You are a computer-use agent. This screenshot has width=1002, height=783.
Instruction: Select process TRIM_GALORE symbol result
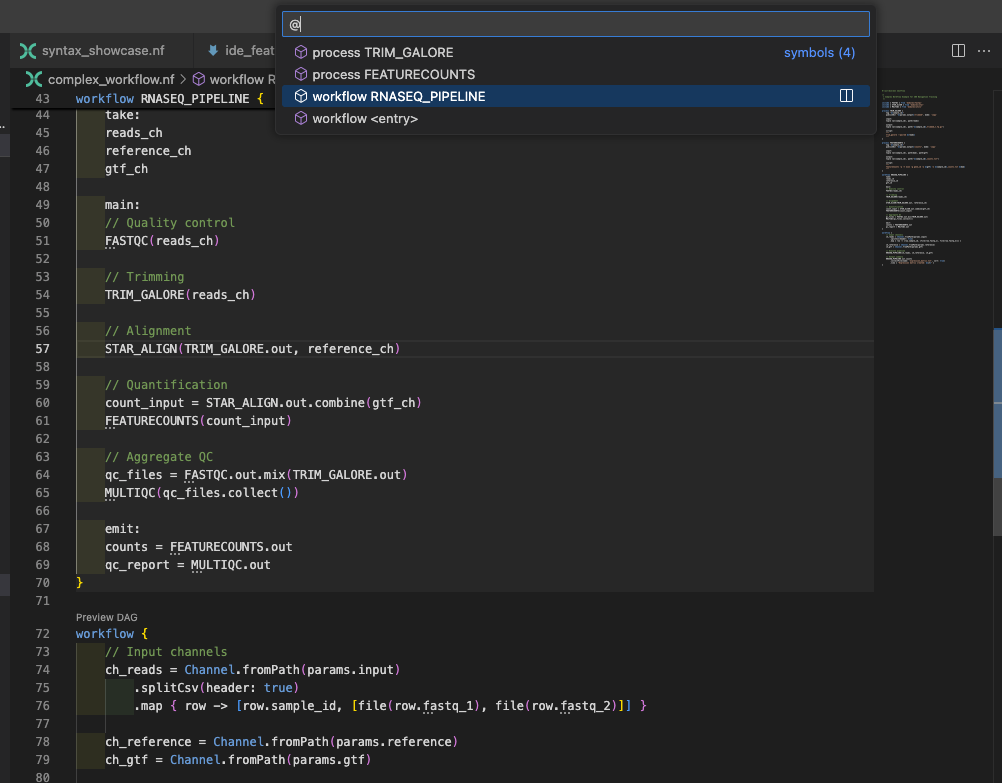point(382,52)
